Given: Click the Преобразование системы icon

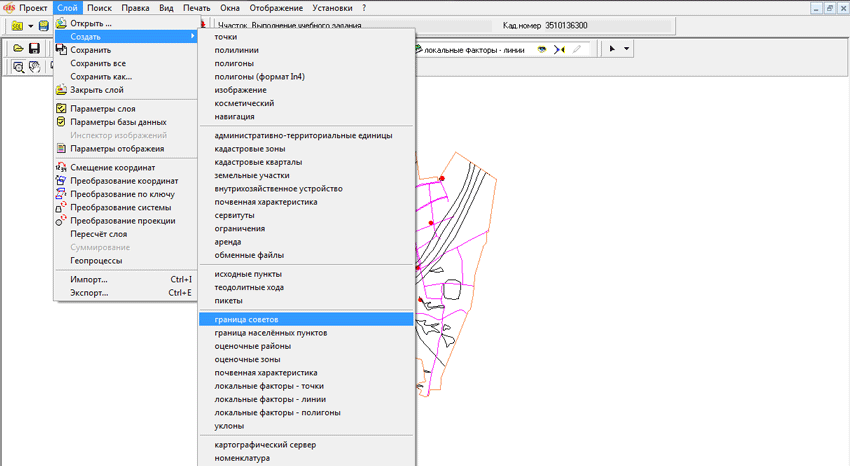Looking at the screenshot, I should pyautogui.click(x=61, y=207).
